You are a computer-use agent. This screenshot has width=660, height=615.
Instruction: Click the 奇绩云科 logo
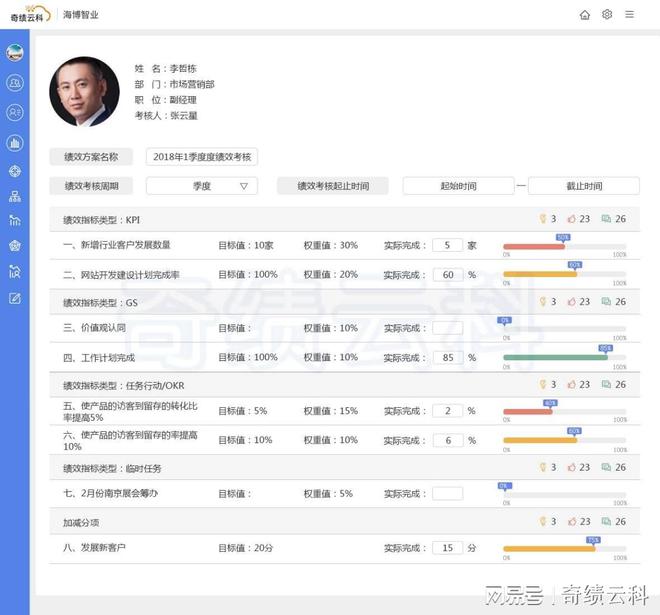pos(30,14)
